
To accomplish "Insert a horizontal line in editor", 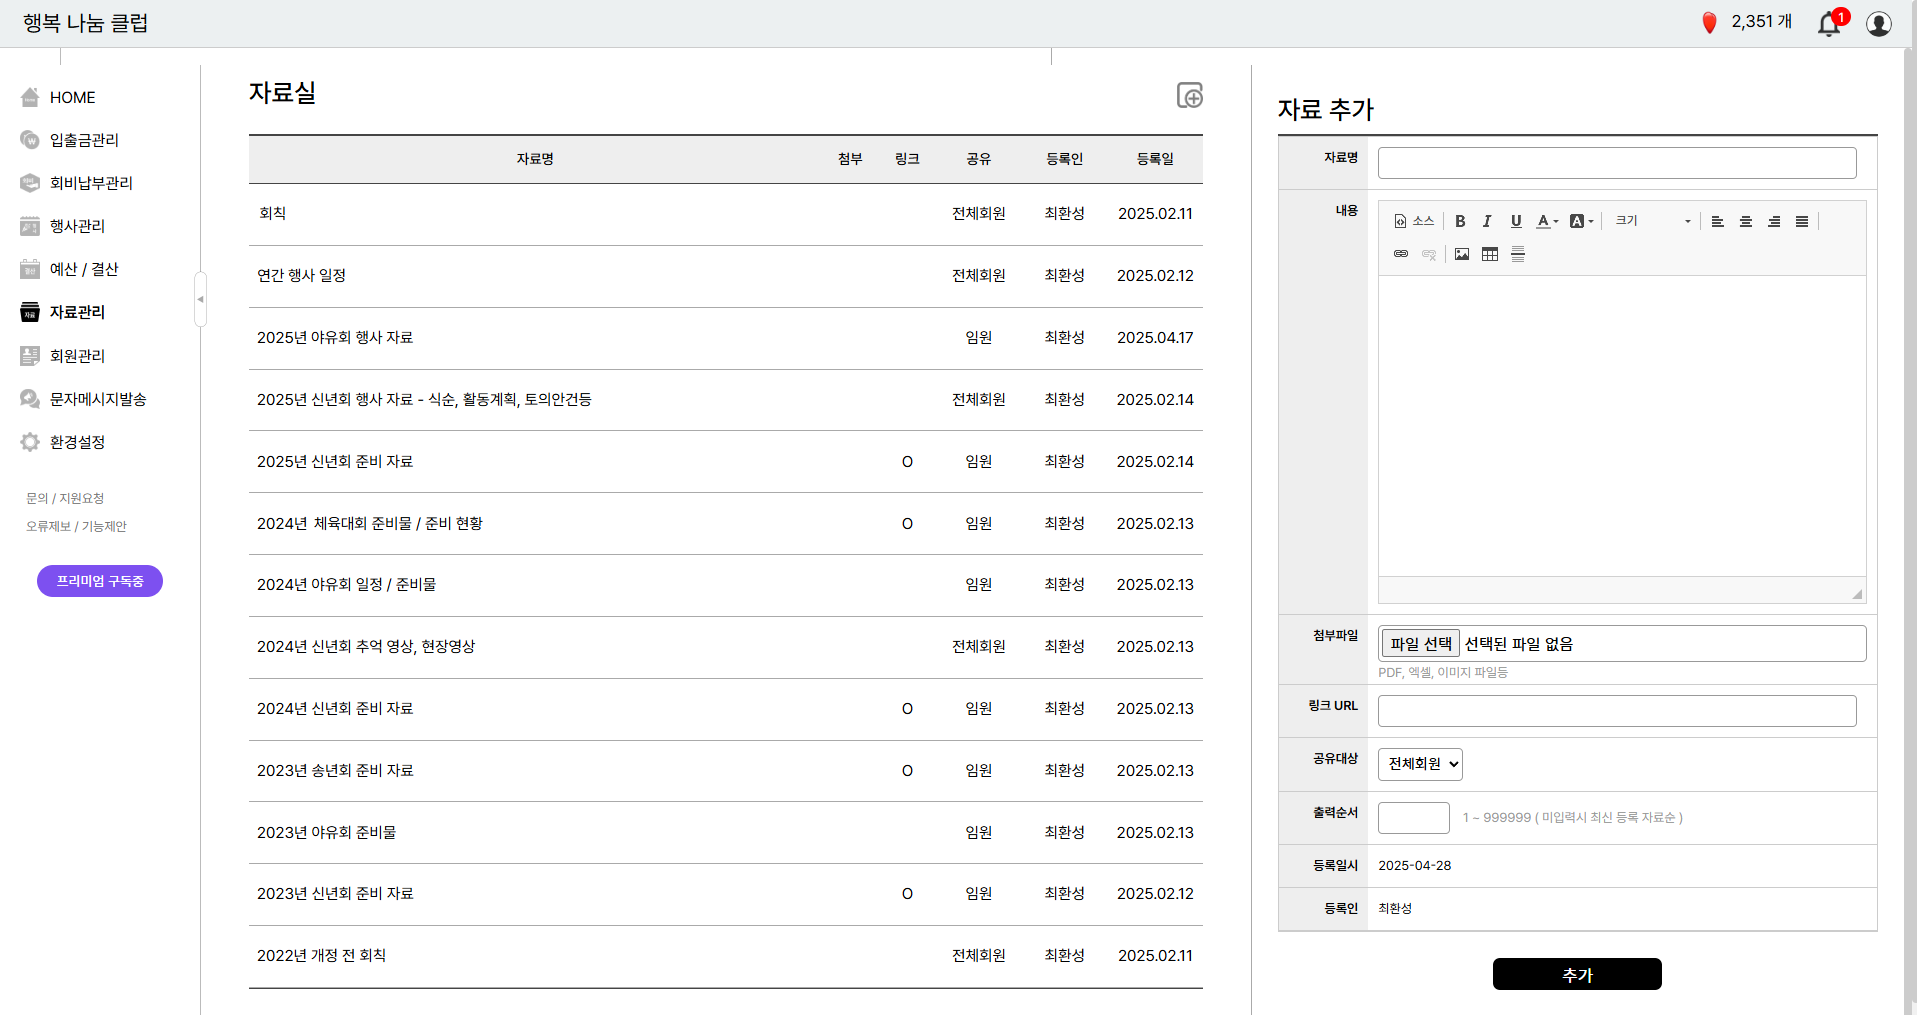I will click(1517, 254).
